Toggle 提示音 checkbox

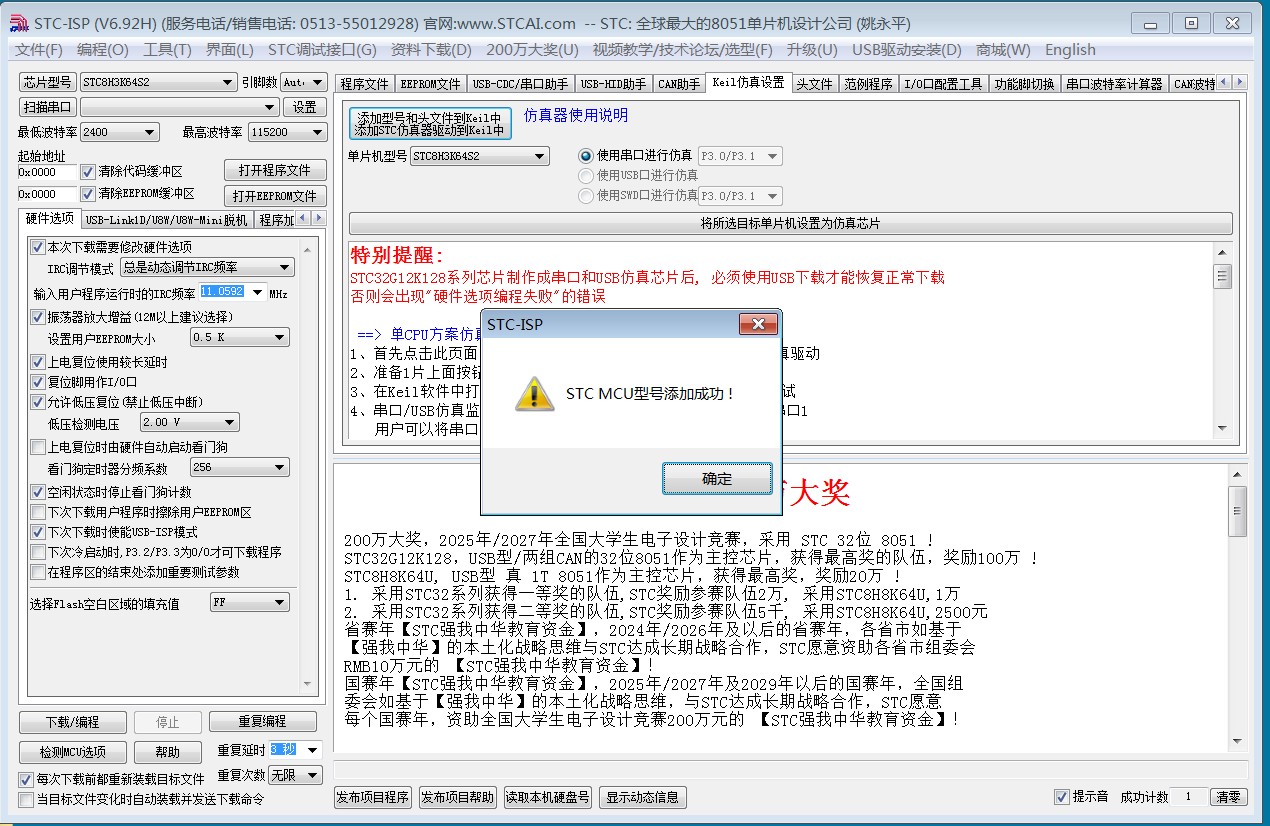tap(1062, 797)
